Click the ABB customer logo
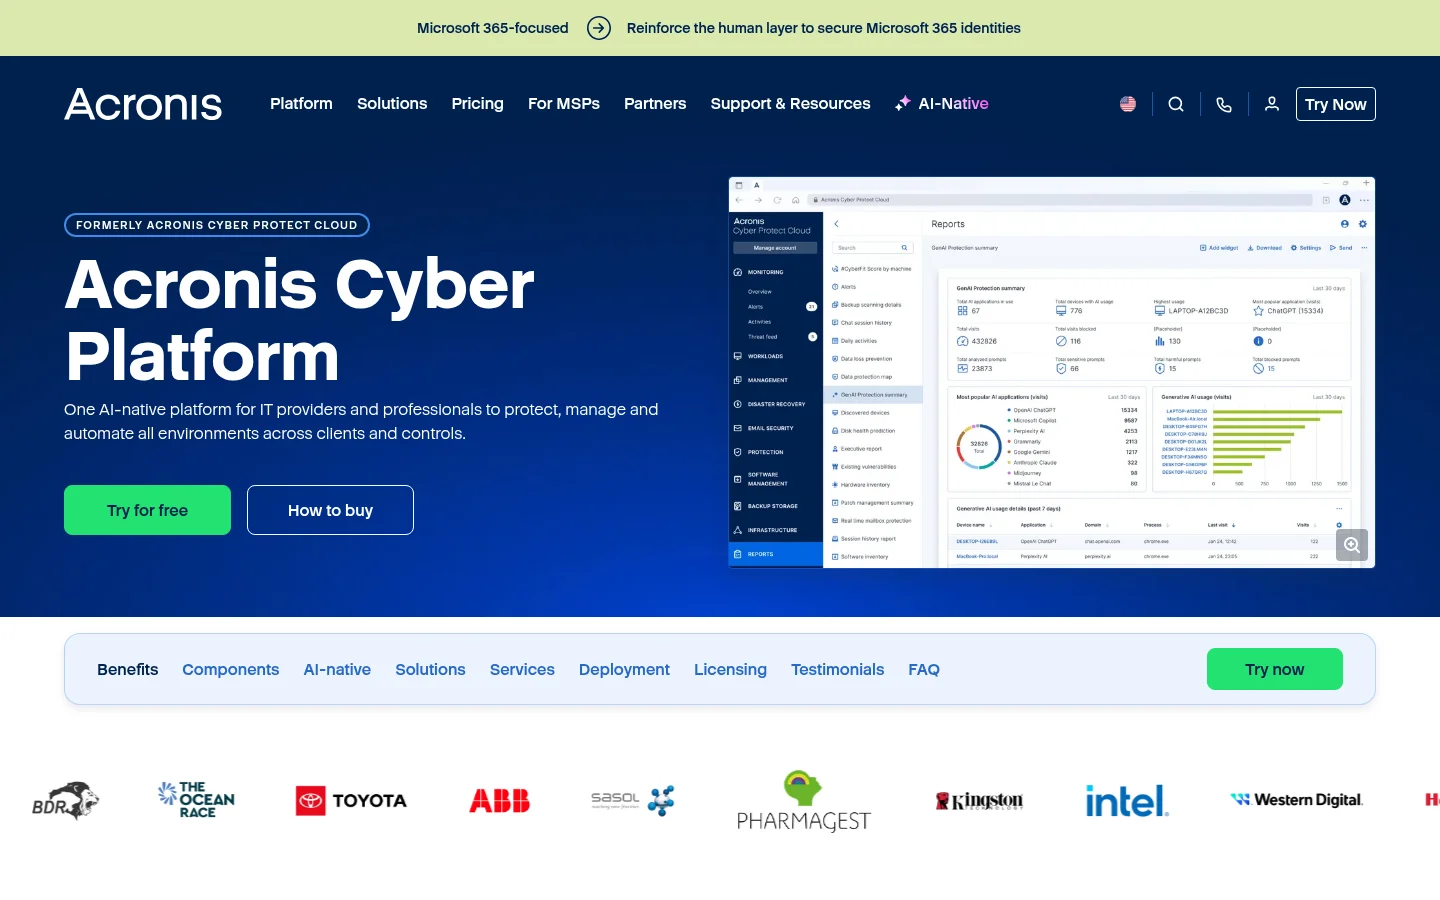Screen dimensions: 1440x900 tap(500, 800)
